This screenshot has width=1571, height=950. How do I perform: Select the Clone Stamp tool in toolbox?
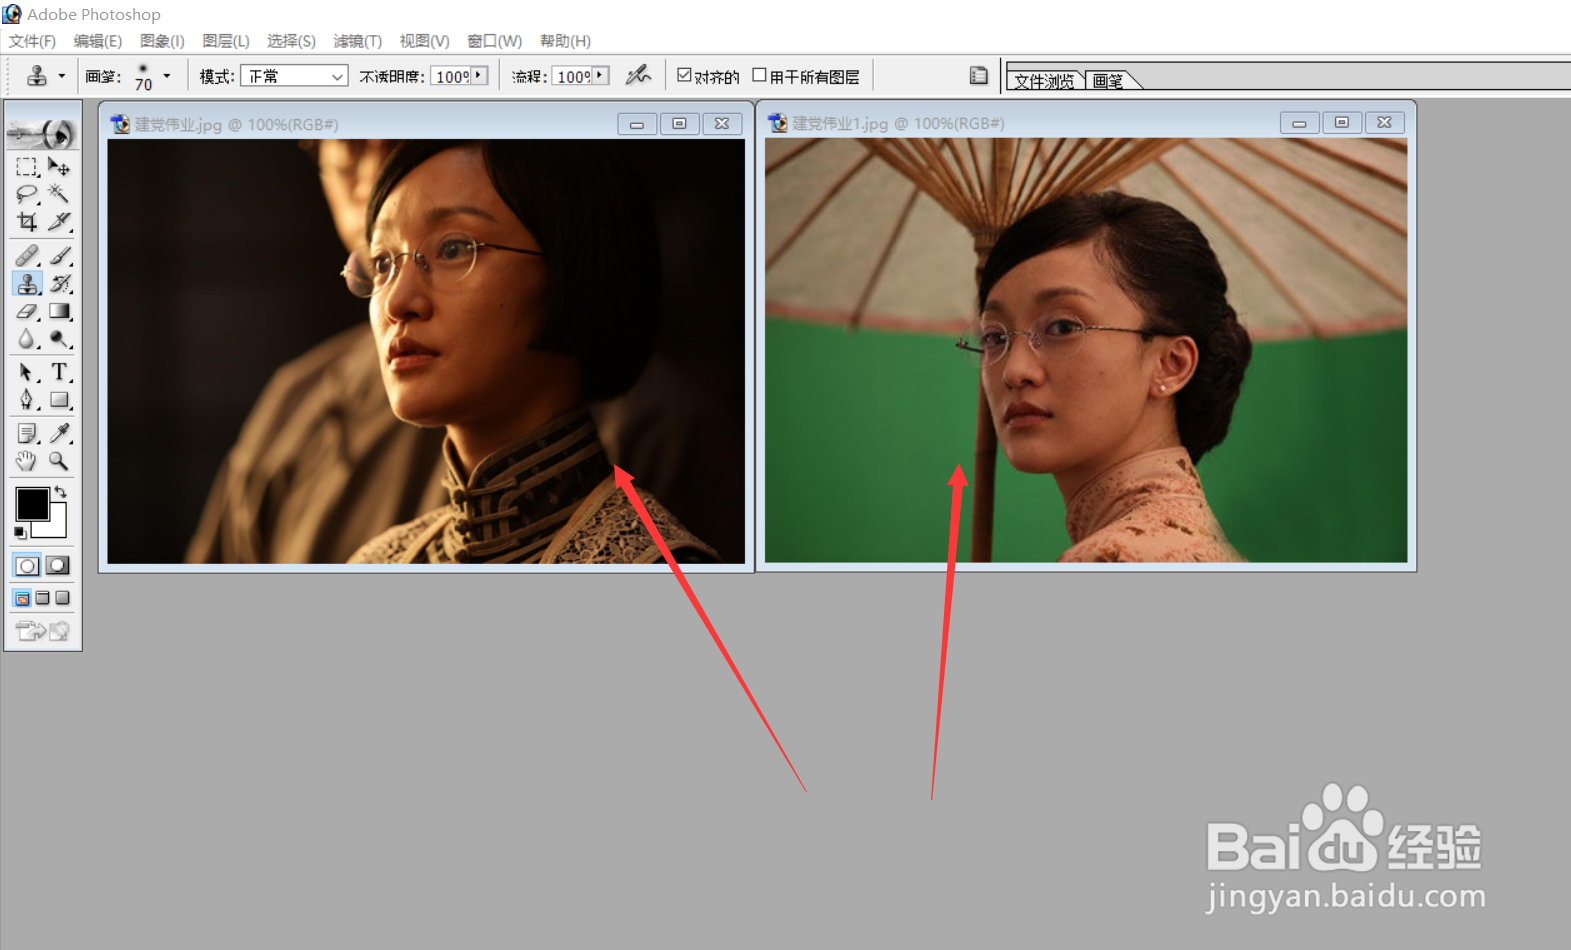pyautogui.click(x=27, y=284)
